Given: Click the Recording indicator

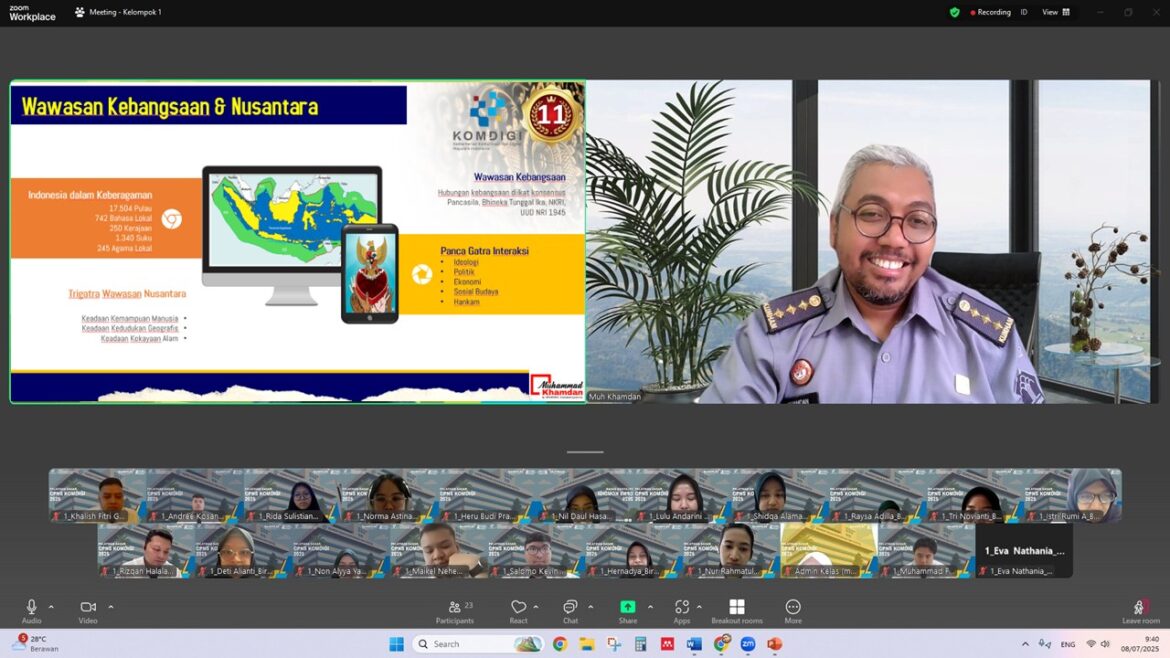Looking at the screenshot, I should pyautogui.click(x=990, y=12).
